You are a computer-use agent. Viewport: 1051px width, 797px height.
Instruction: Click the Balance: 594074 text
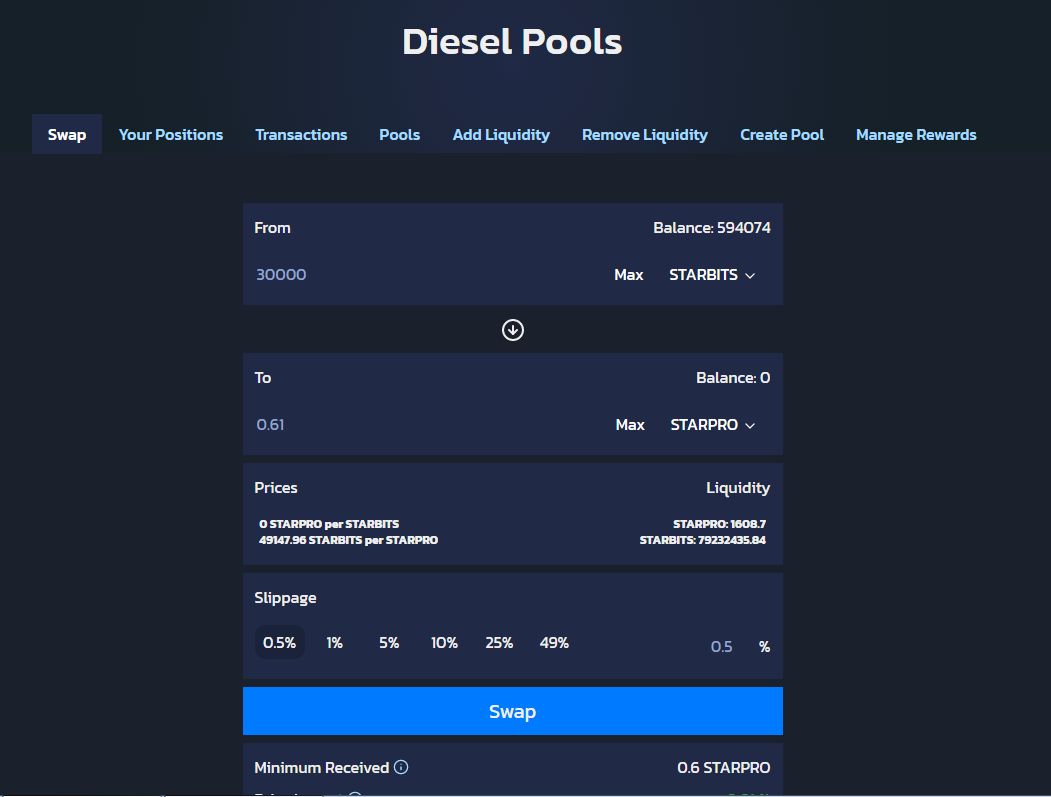click(x=712, y=228)
